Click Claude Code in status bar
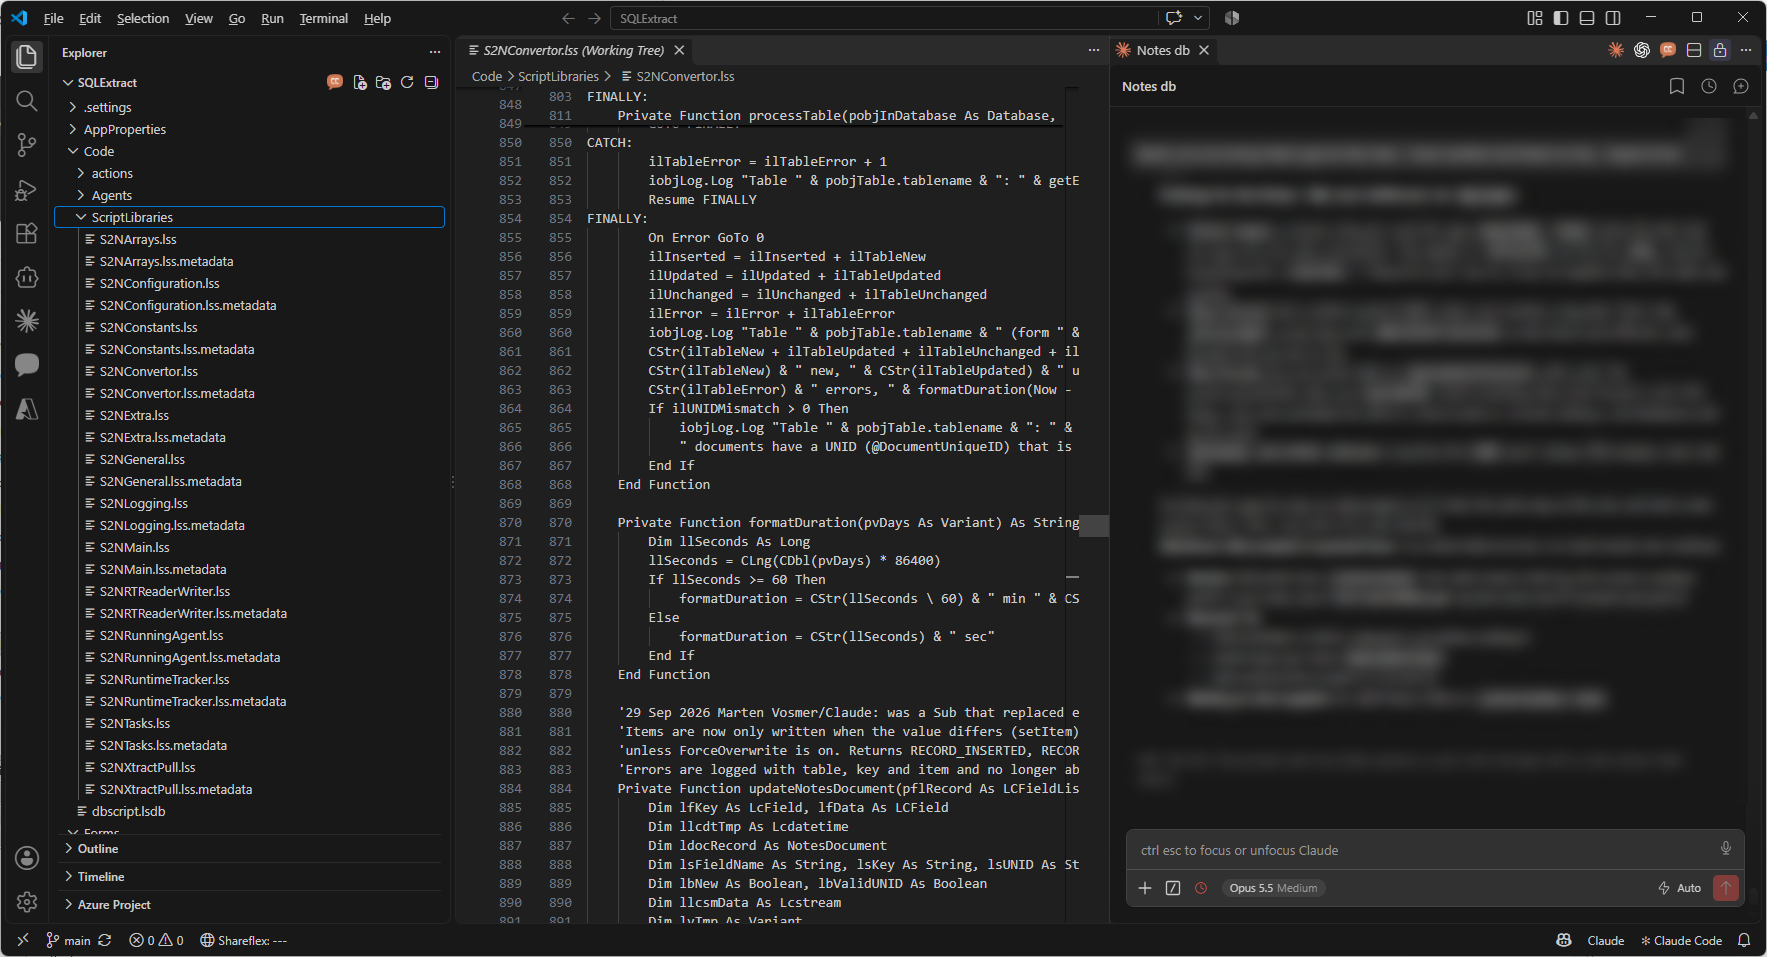This screenshot has width=1767, height=957. coord(1681,940)
